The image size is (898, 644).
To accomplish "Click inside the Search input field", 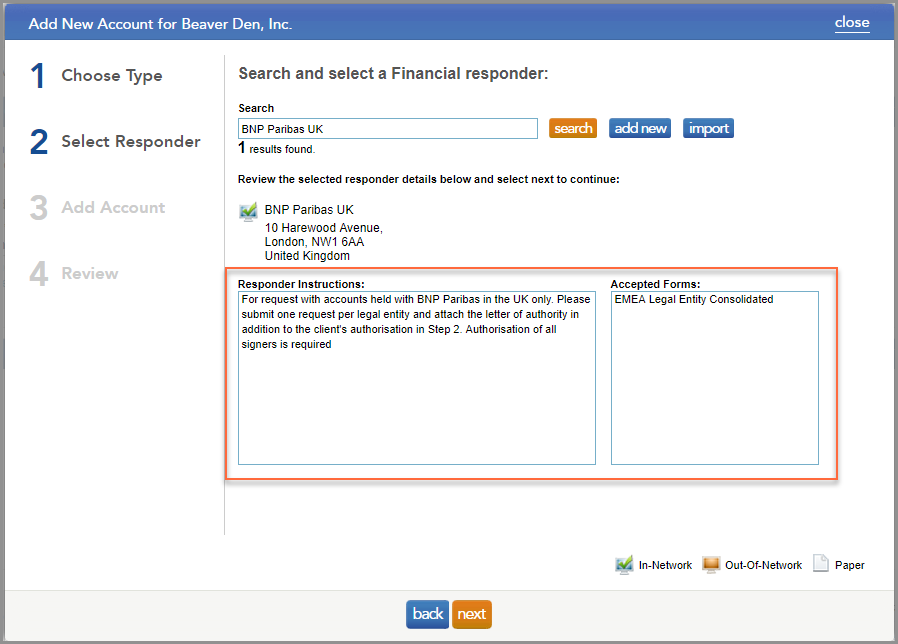I will [x=387, y=128].
